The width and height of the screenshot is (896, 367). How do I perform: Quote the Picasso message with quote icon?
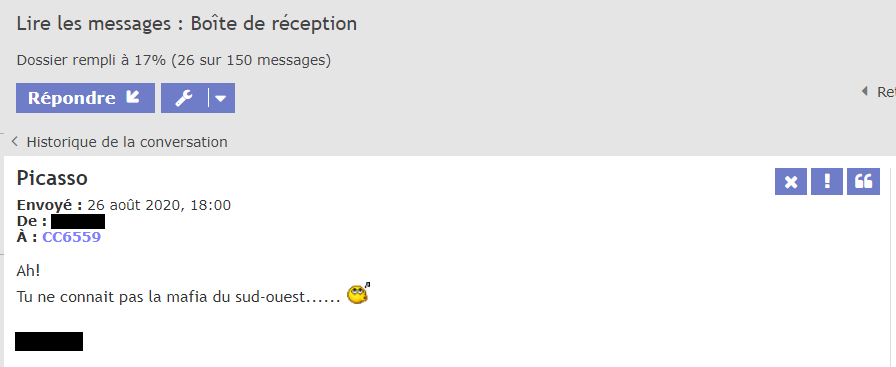(x=863, y=182)
